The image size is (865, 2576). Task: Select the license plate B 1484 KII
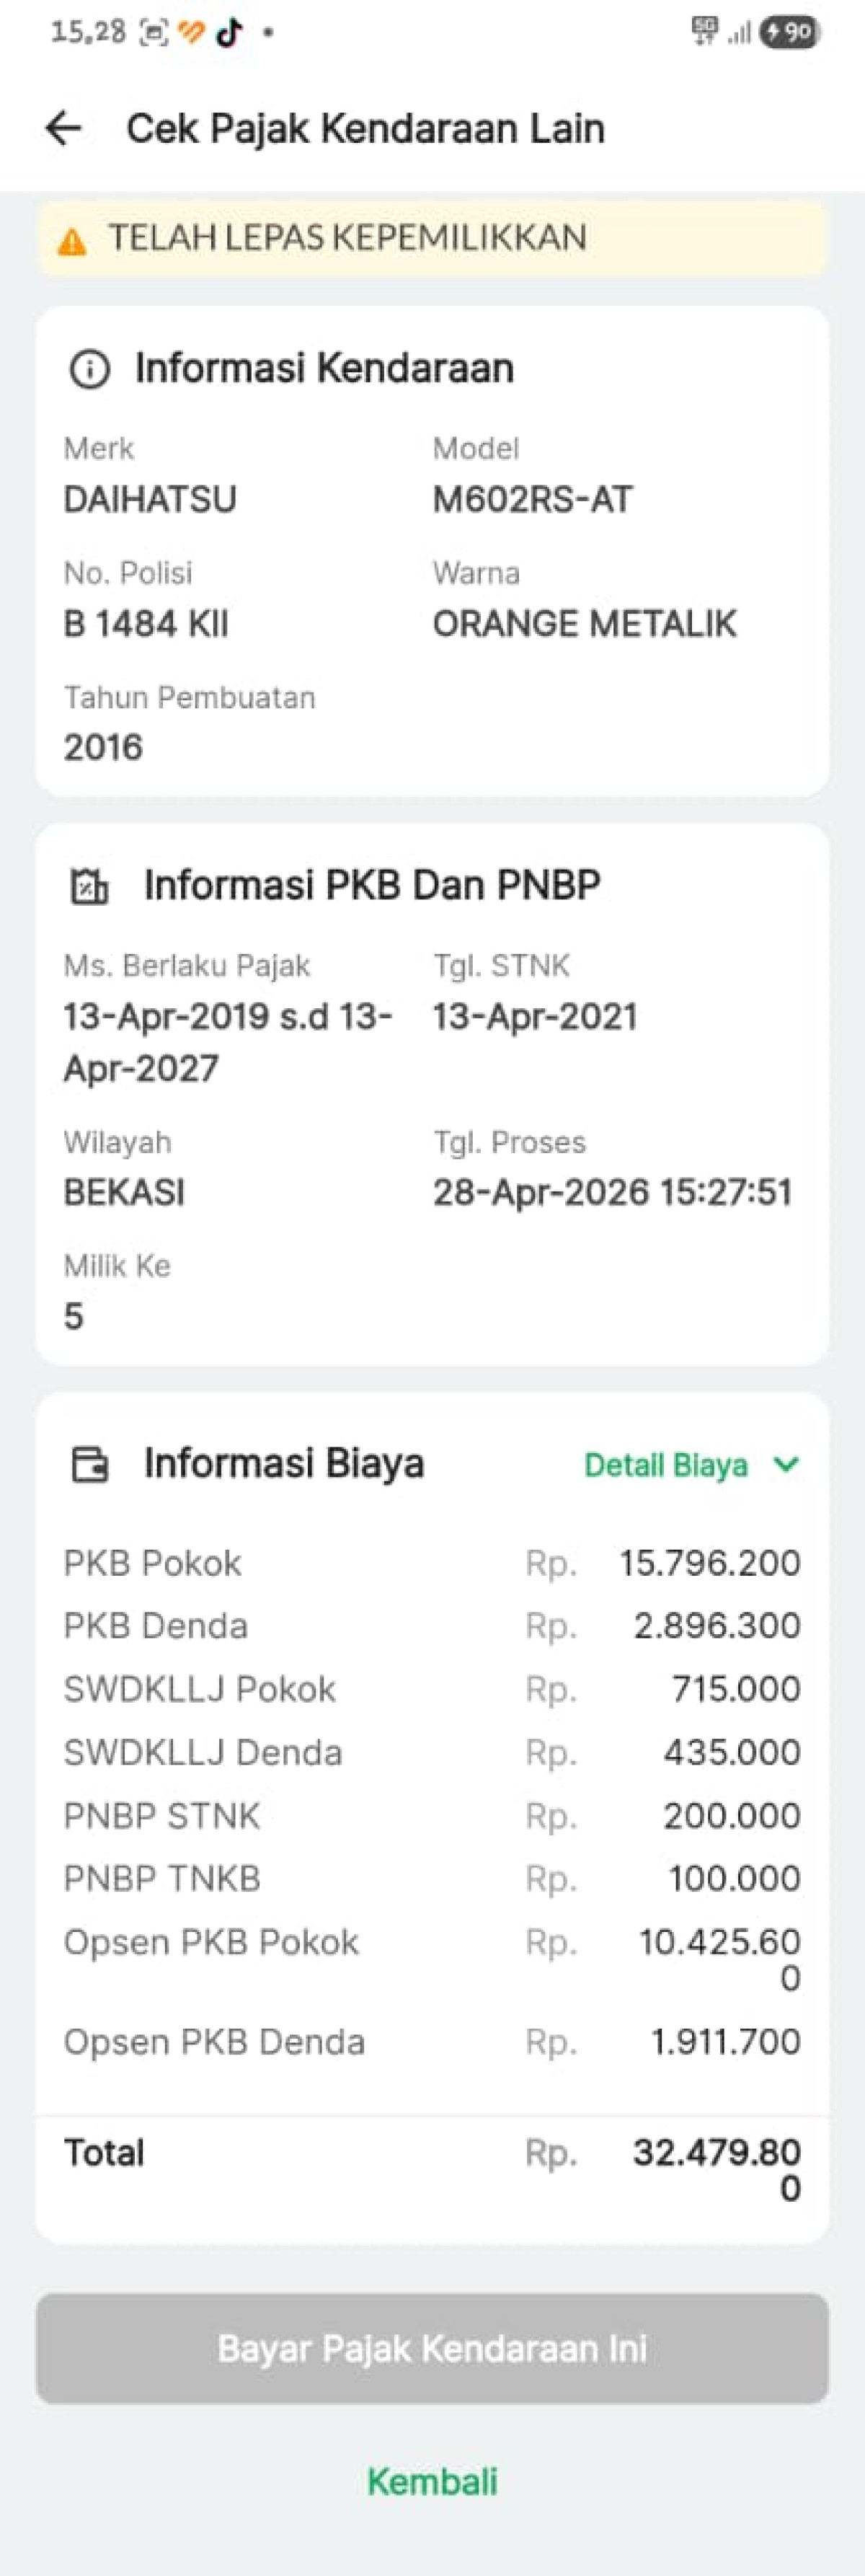pos(146,624)
